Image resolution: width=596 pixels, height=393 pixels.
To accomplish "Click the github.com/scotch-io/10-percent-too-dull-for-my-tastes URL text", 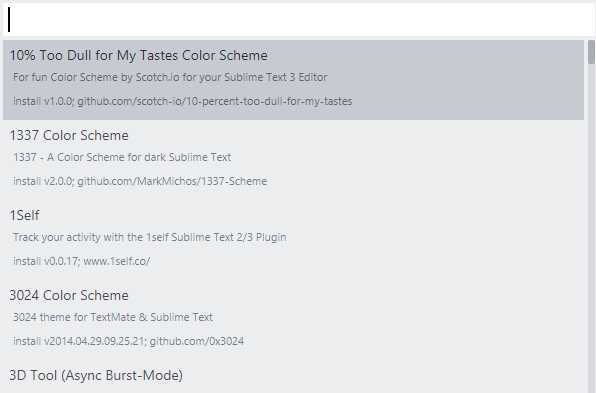I will click(x=215, y=101).
